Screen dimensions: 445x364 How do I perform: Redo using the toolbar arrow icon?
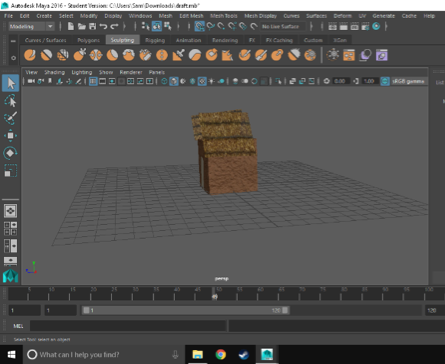(114, 26)
